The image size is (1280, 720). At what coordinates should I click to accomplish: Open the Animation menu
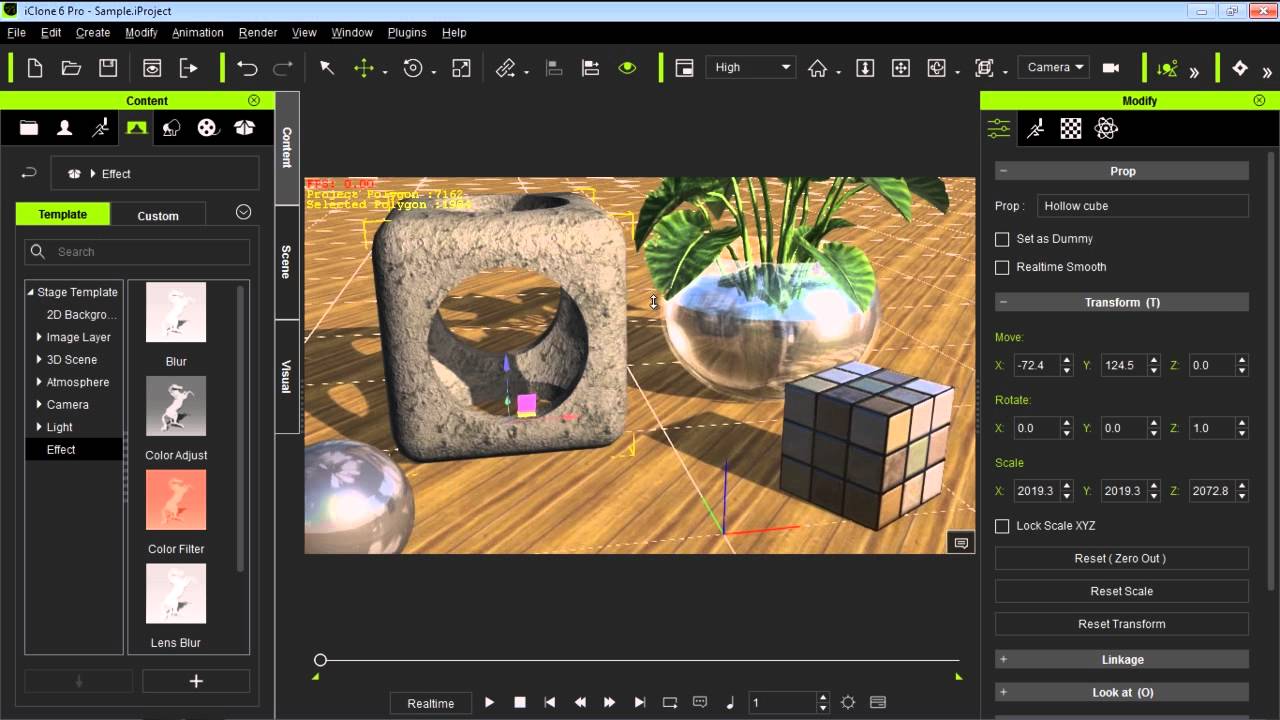[x=197, y=32]
